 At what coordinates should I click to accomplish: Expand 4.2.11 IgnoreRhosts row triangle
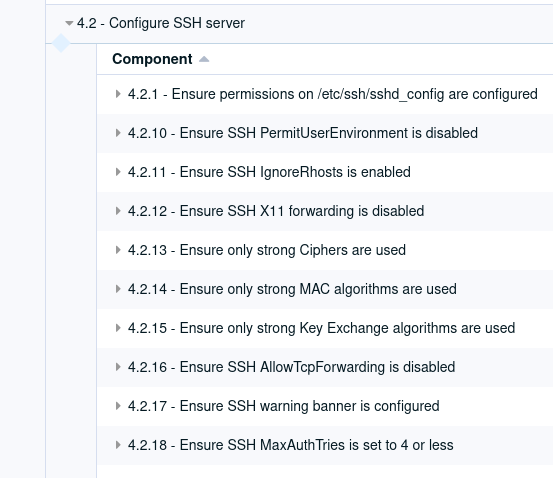pyautogui.click(x=118, y=172)
